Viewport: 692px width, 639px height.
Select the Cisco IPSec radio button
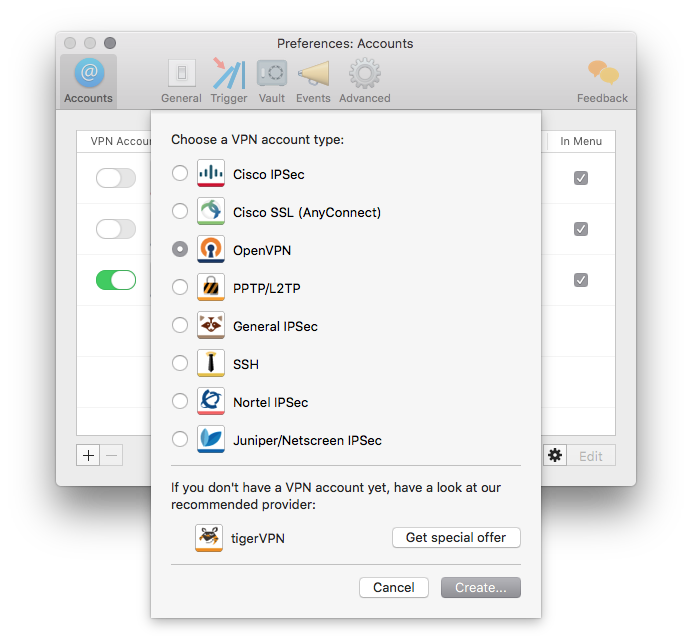pyautogui.click(x=180, y=174)
